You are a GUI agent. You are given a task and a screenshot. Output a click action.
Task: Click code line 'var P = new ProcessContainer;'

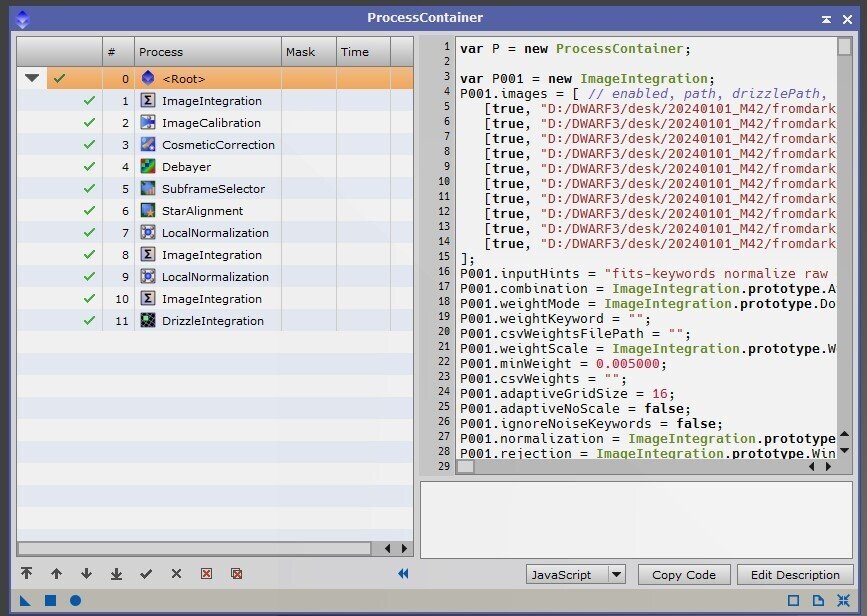coord(576,49)
